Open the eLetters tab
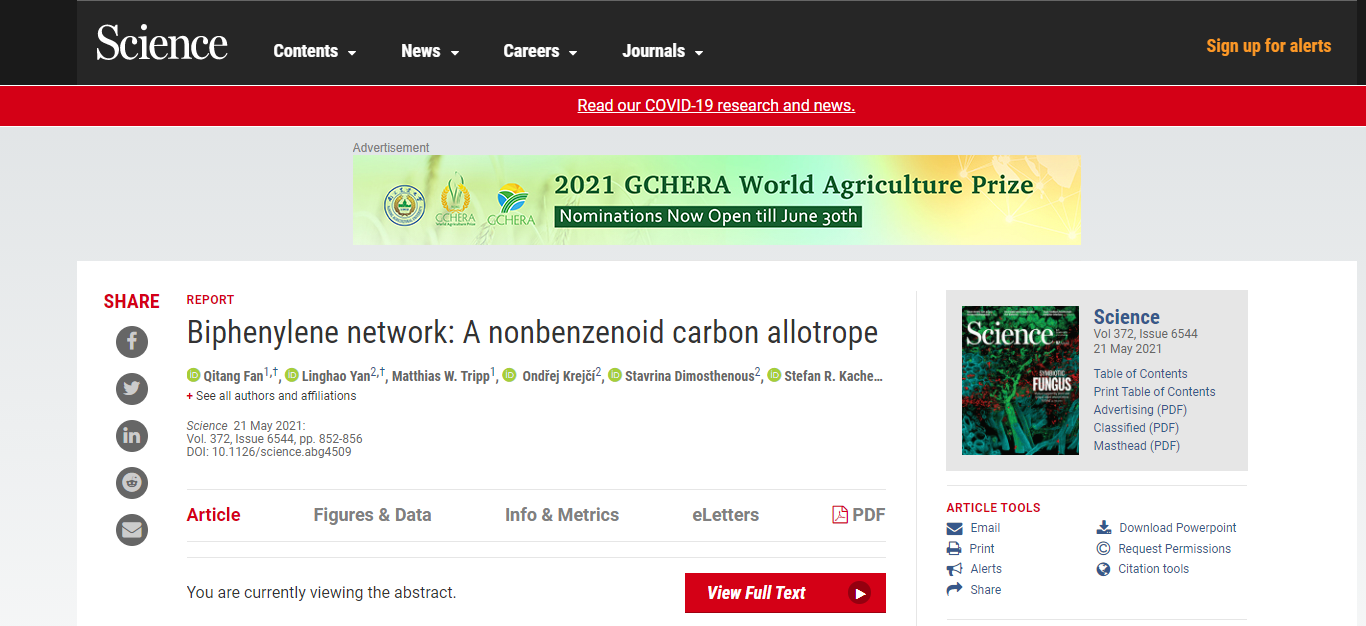 click(x=726, y=515)
